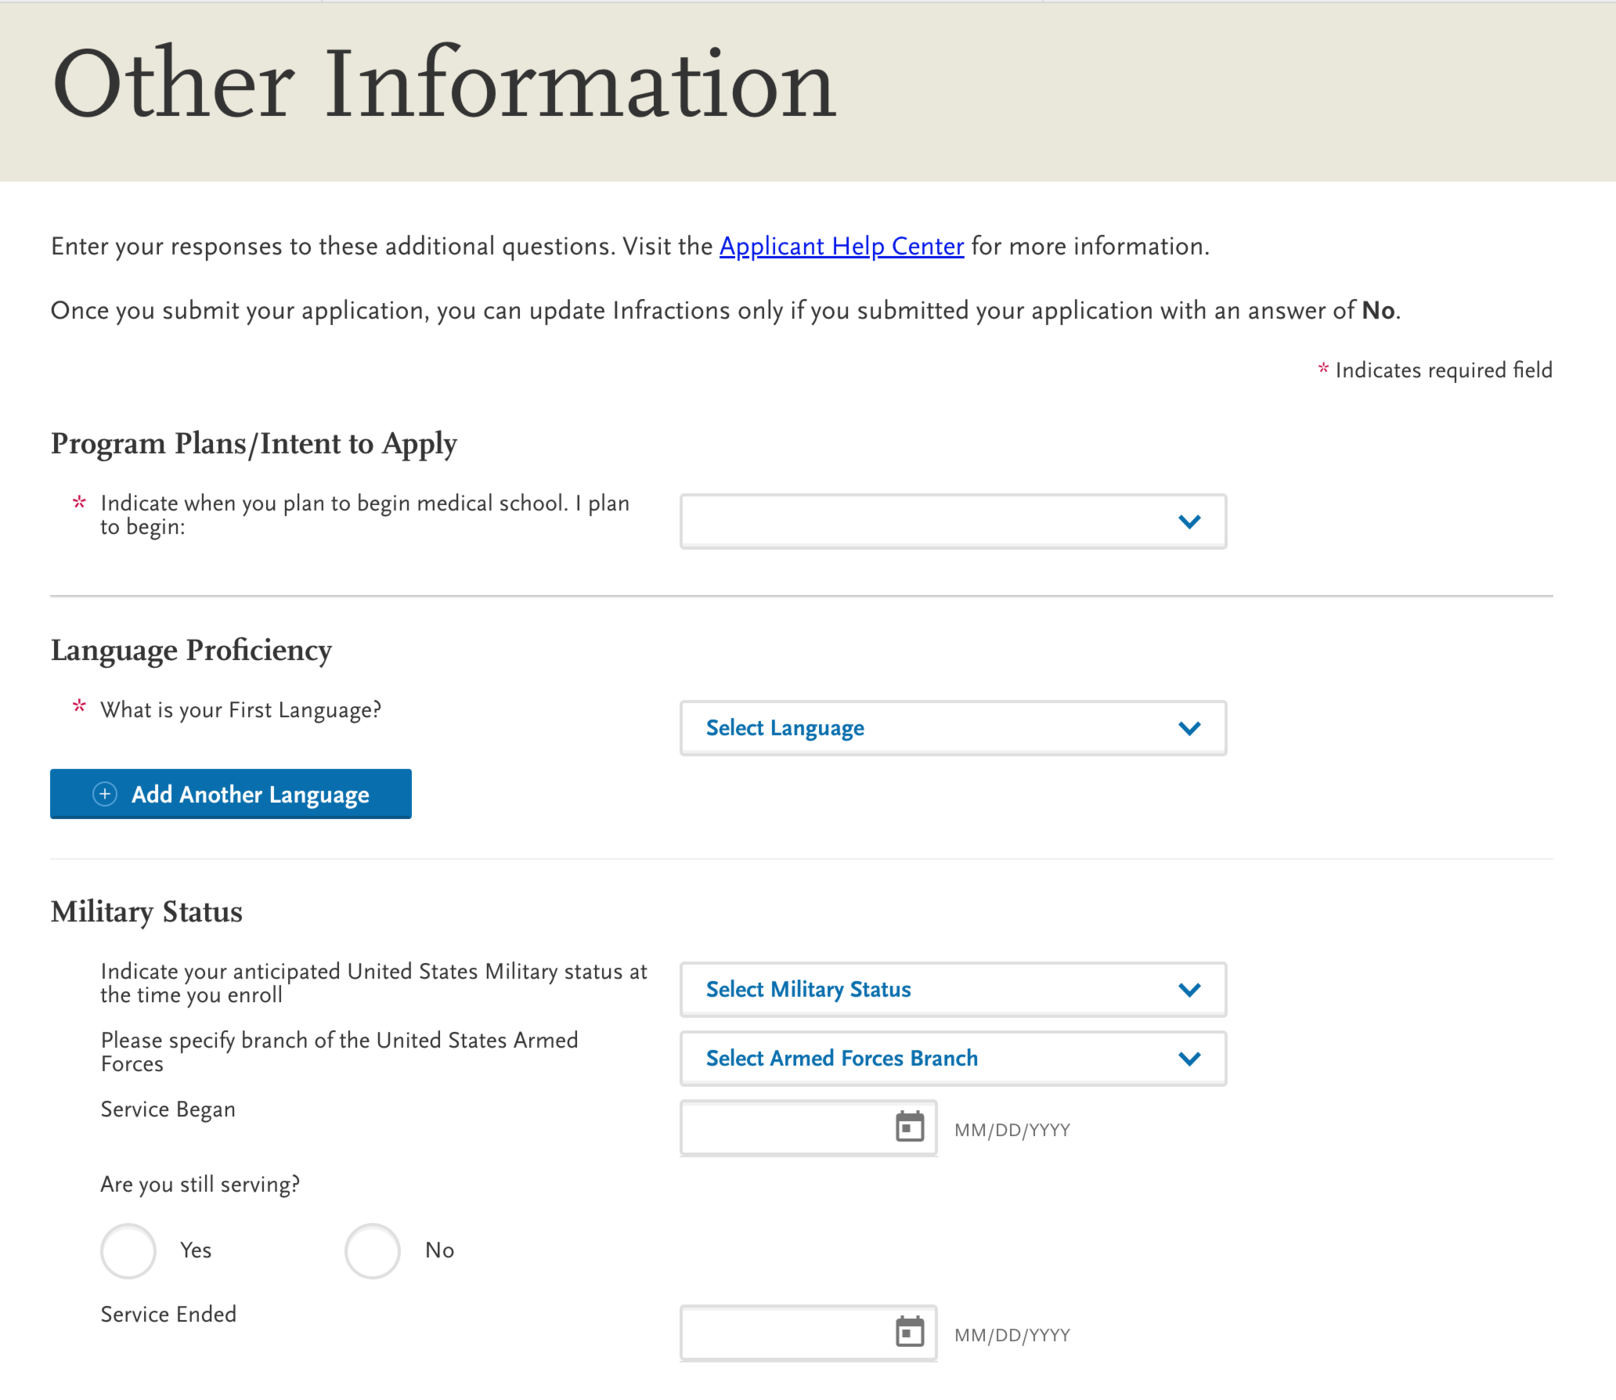
Task: Open the Service Ended calendar picker icon
Action: tap(908, 1331)
